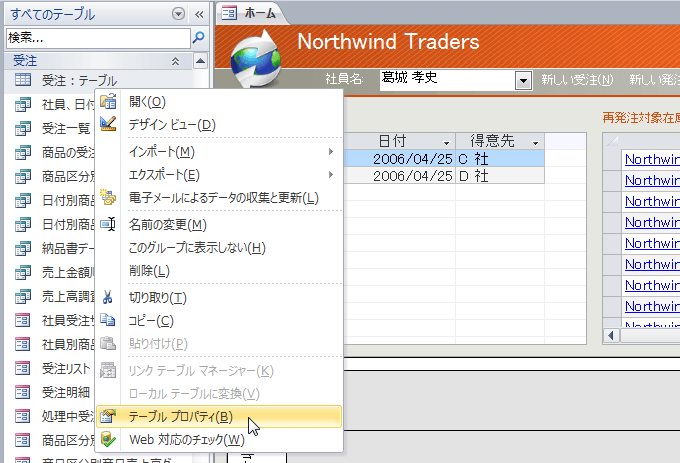This screenshot has width=680, height=463.
Task: Click the C 社 customer cell
Action: (x=500, y=159)
